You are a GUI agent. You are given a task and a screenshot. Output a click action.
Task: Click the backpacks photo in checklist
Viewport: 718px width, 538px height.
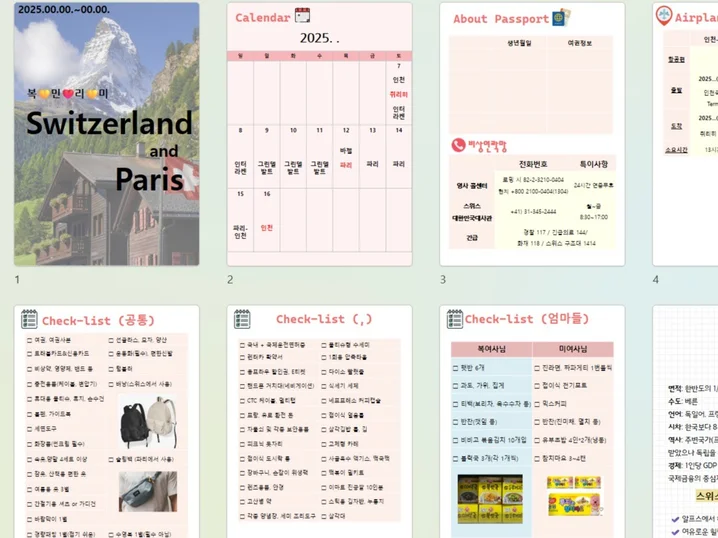[x=147, y=422]
